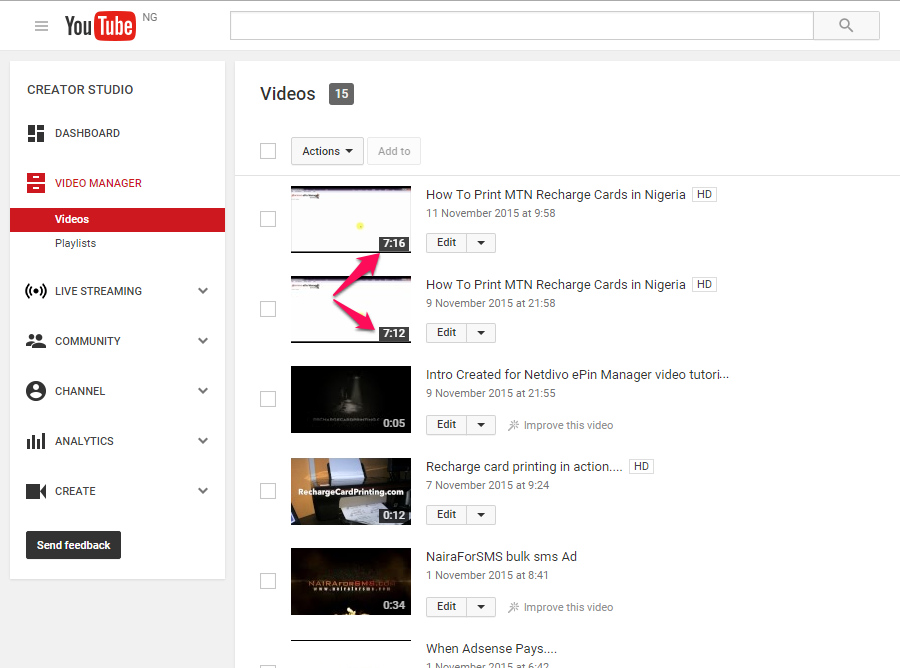Open the Actions dropdown

click(x=327, y=151)
